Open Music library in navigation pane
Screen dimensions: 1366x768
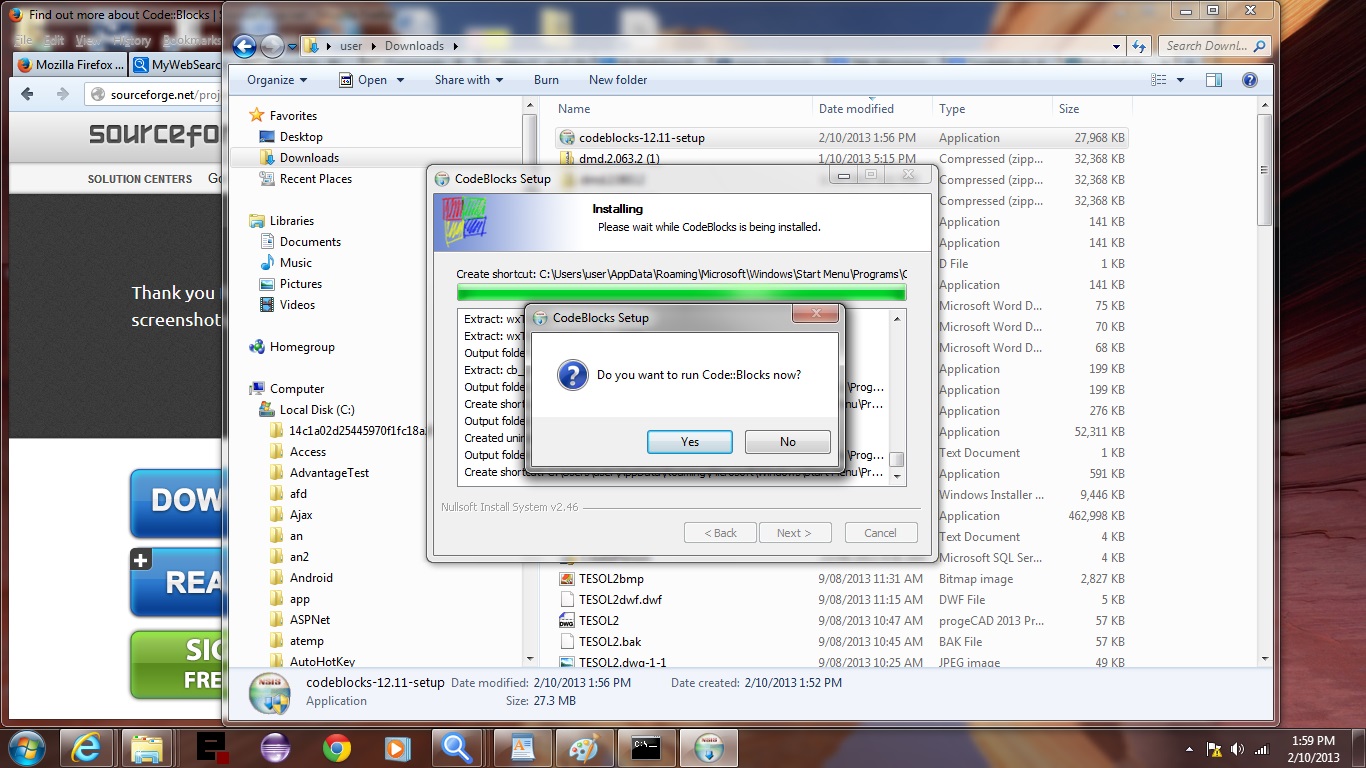coord(295,263)
